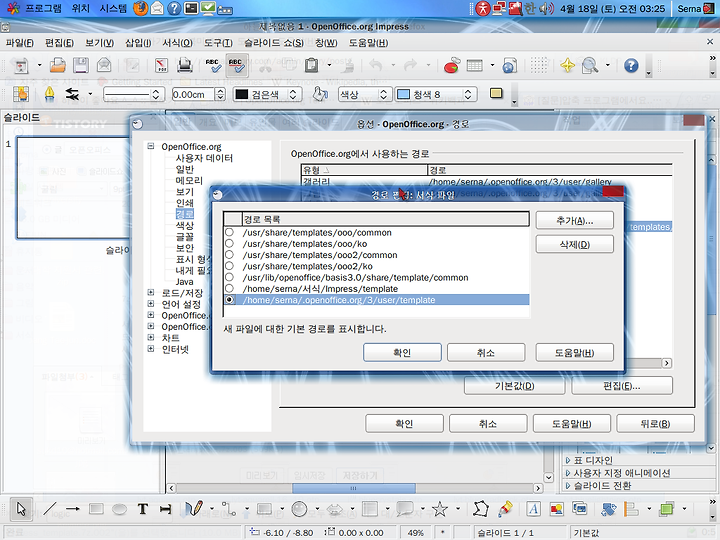This screenshot has width=720, height=540.
Task: Click the Display Grid icon
Action: coord(539,66)
